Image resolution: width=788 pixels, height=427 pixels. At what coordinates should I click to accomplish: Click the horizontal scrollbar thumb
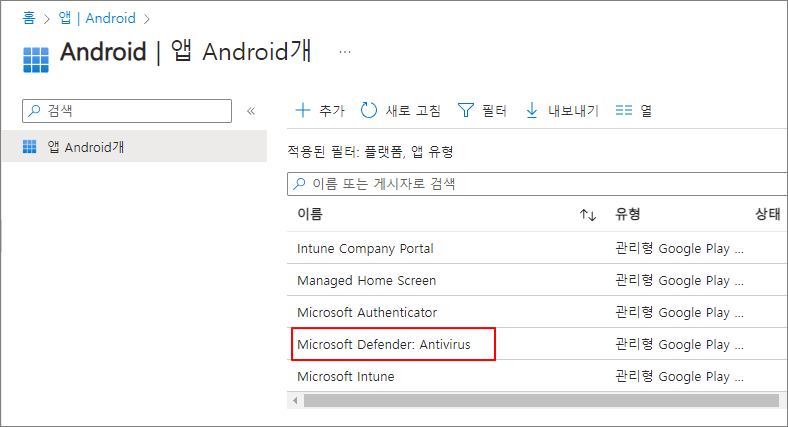pyautogui.click(x=541, y=400)
